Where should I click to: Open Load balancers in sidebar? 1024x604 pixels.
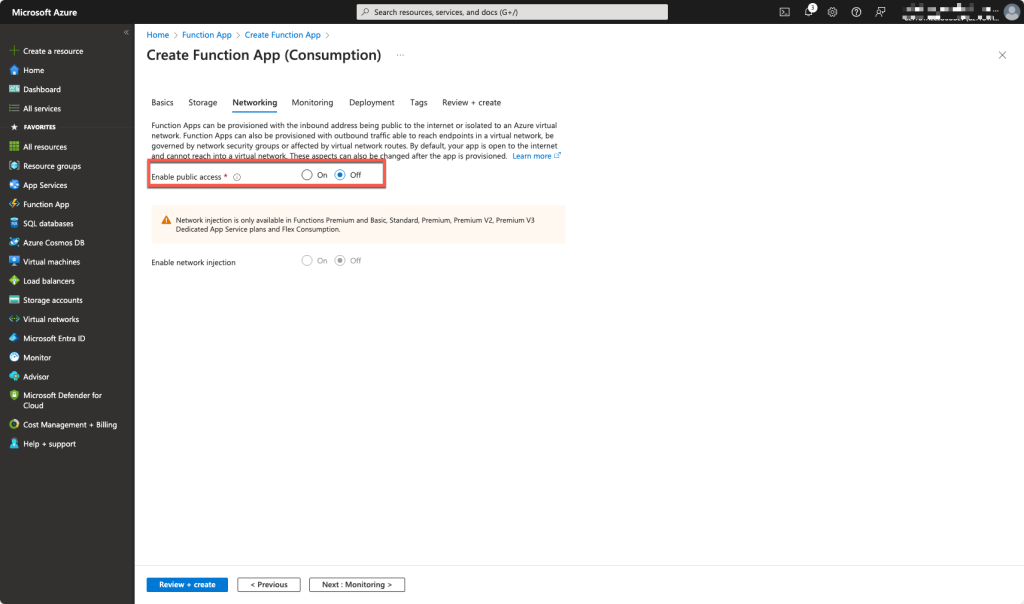(x=48, y=281)
